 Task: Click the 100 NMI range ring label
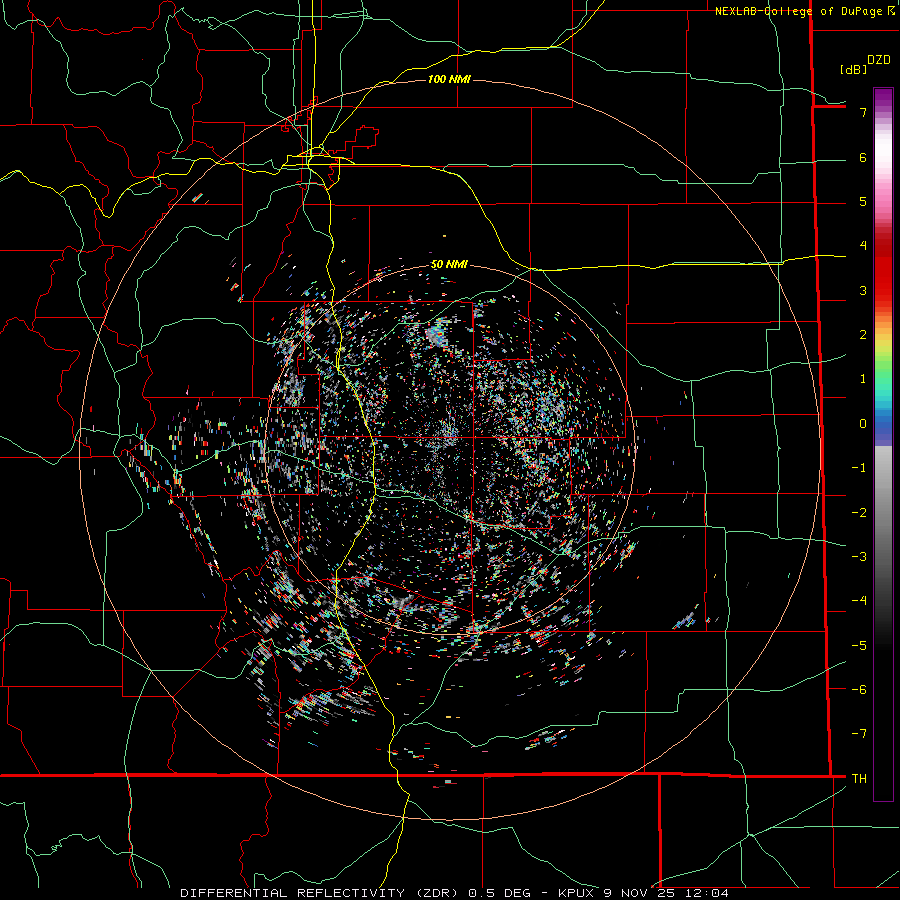(x=449, y=79)
